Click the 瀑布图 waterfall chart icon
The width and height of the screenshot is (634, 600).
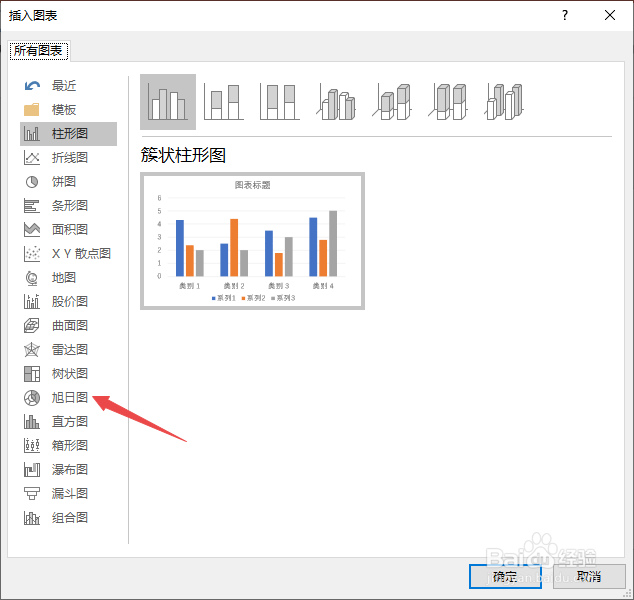tap(32, 470)
